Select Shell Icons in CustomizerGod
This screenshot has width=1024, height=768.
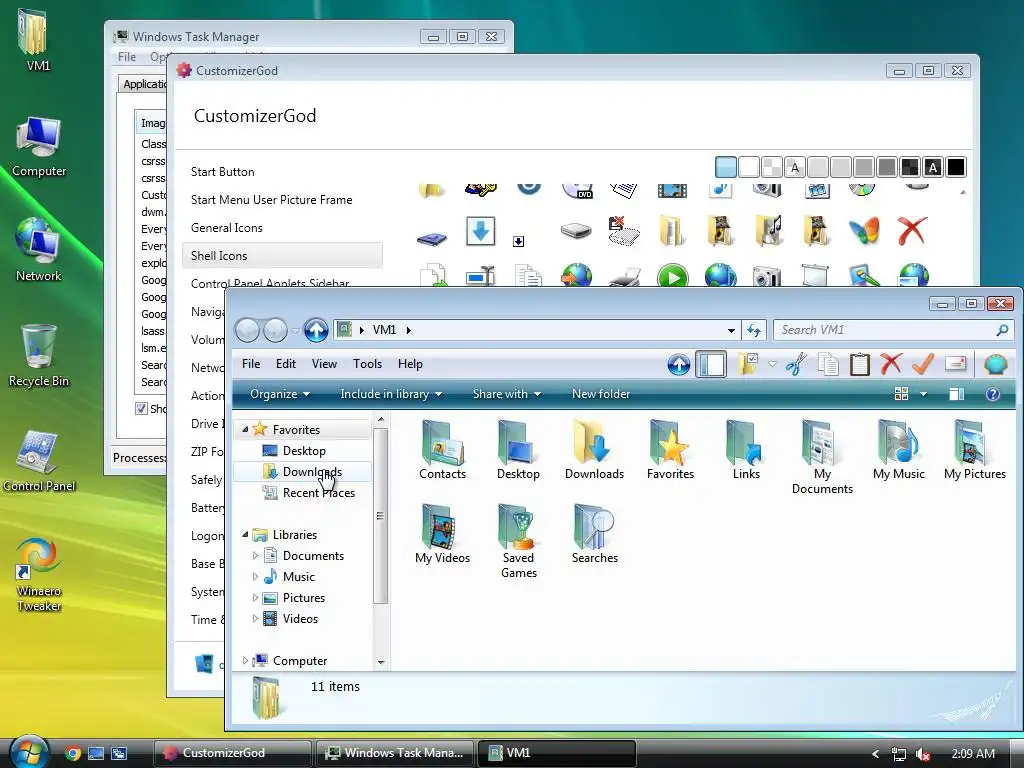282,255
